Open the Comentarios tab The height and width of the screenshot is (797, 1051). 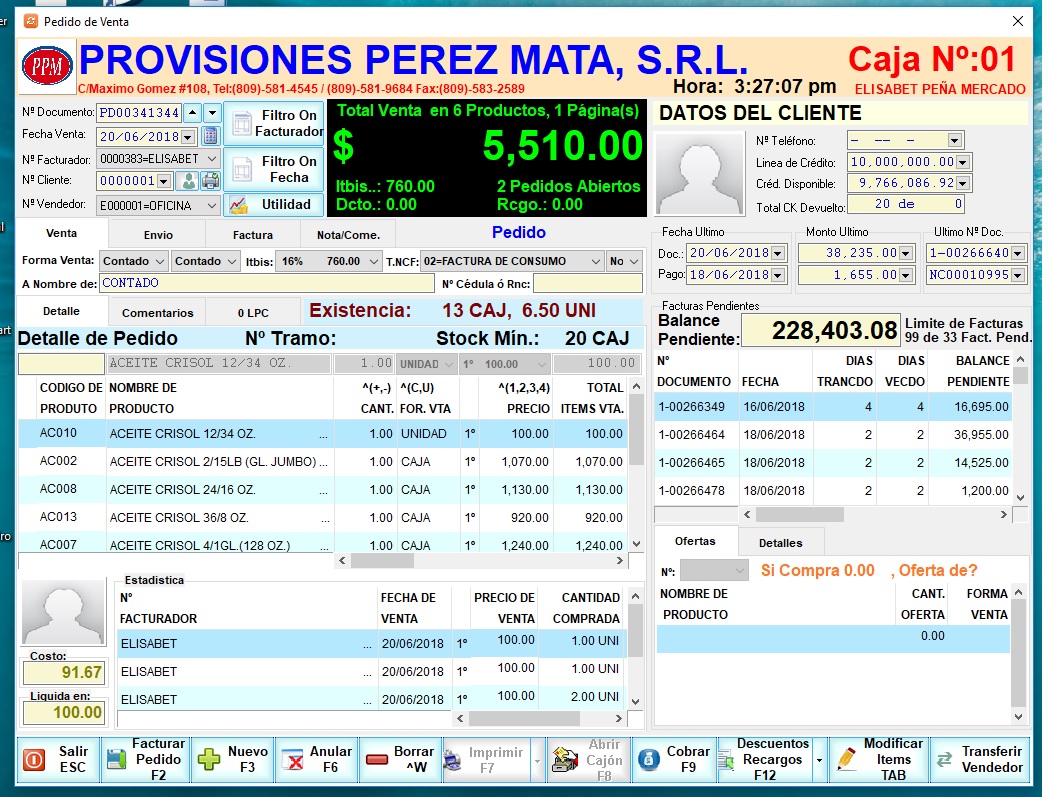click(158, 313)
